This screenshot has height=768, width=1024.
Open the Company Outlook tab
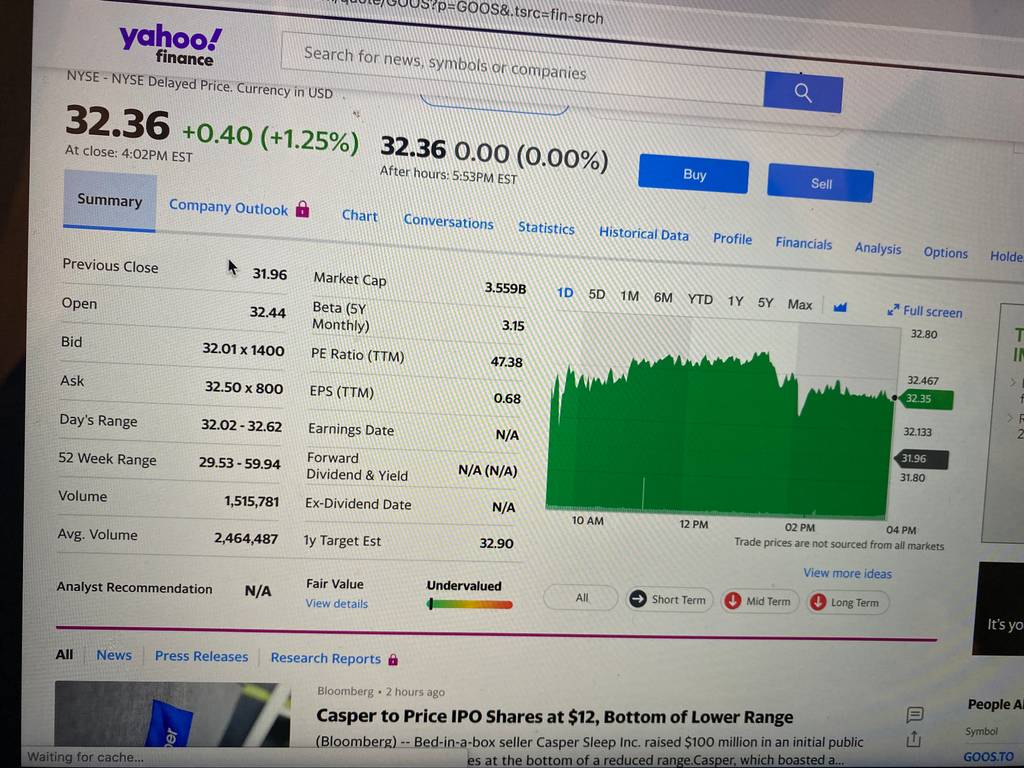point(228,208)
